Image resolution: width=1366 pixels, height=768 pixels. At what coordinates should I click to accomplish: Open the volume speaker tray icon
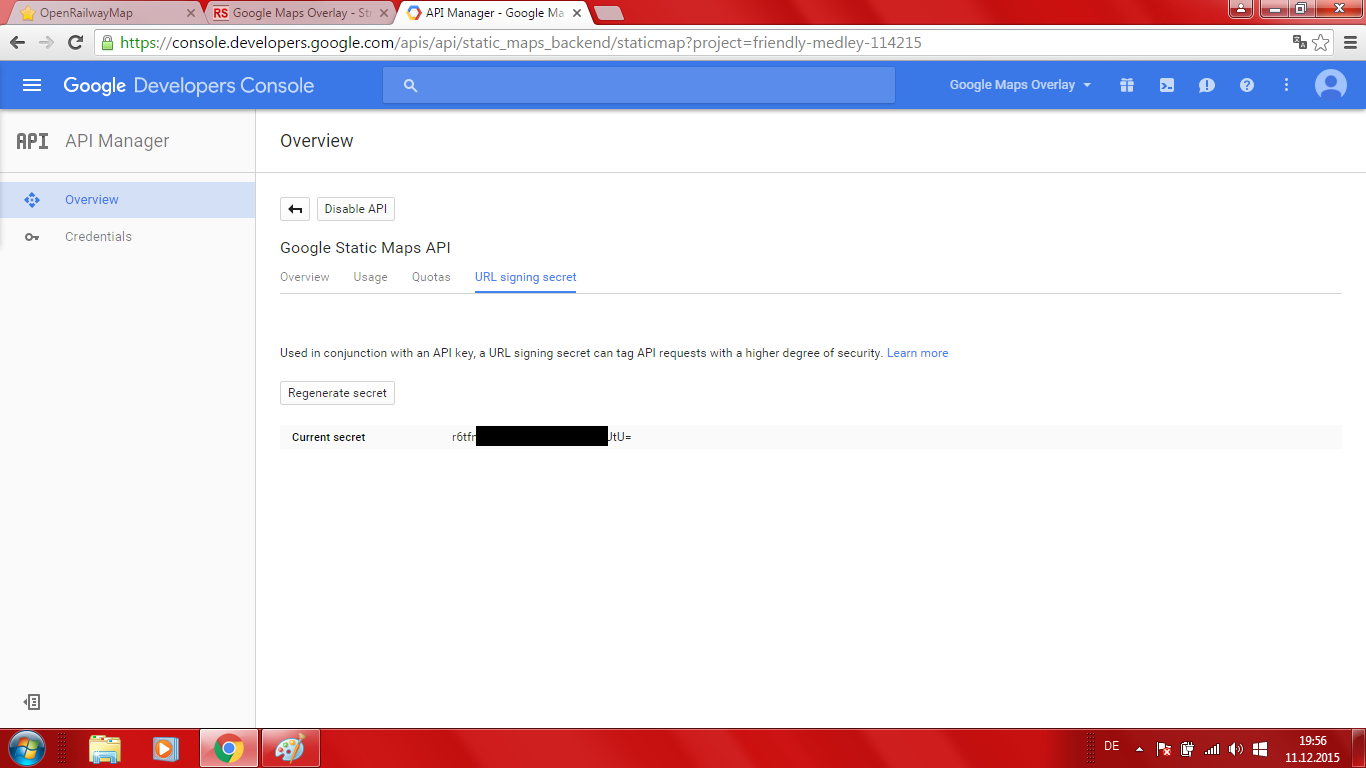(x=1236, y=748)
